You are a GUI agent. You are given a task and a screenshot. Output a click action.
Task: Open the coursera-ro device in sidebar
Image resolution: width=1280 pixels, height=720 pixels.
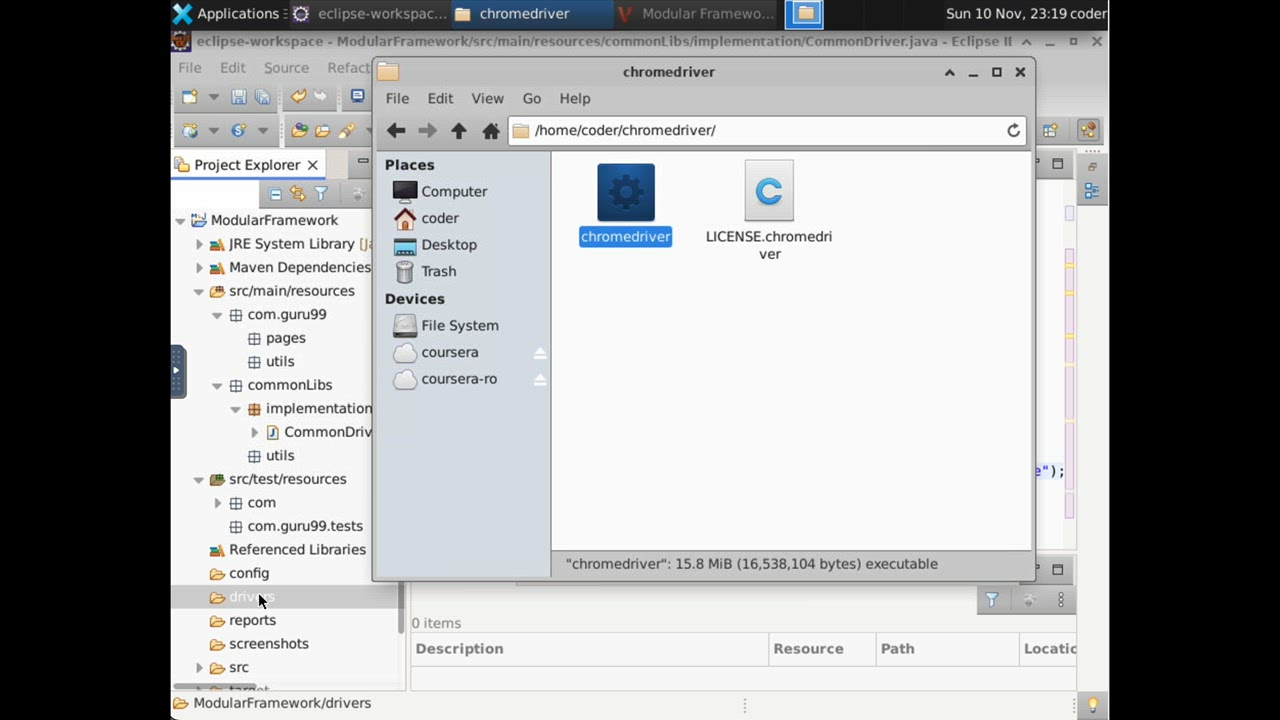coord(459,379)
